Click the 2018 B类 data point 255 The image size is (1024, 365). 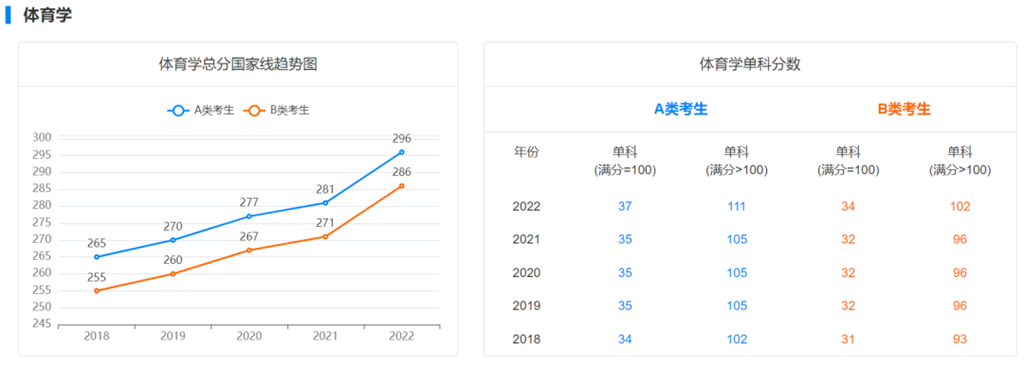(97, 291)
